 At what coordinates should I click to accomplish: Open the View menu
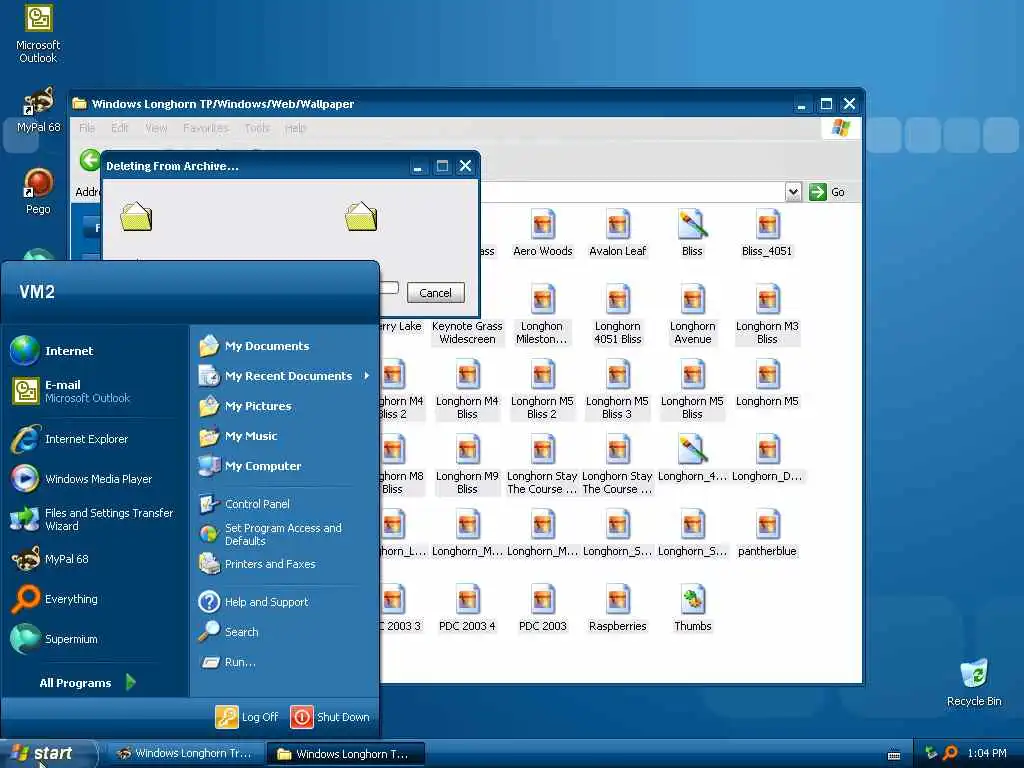click(x=156, y=128)
